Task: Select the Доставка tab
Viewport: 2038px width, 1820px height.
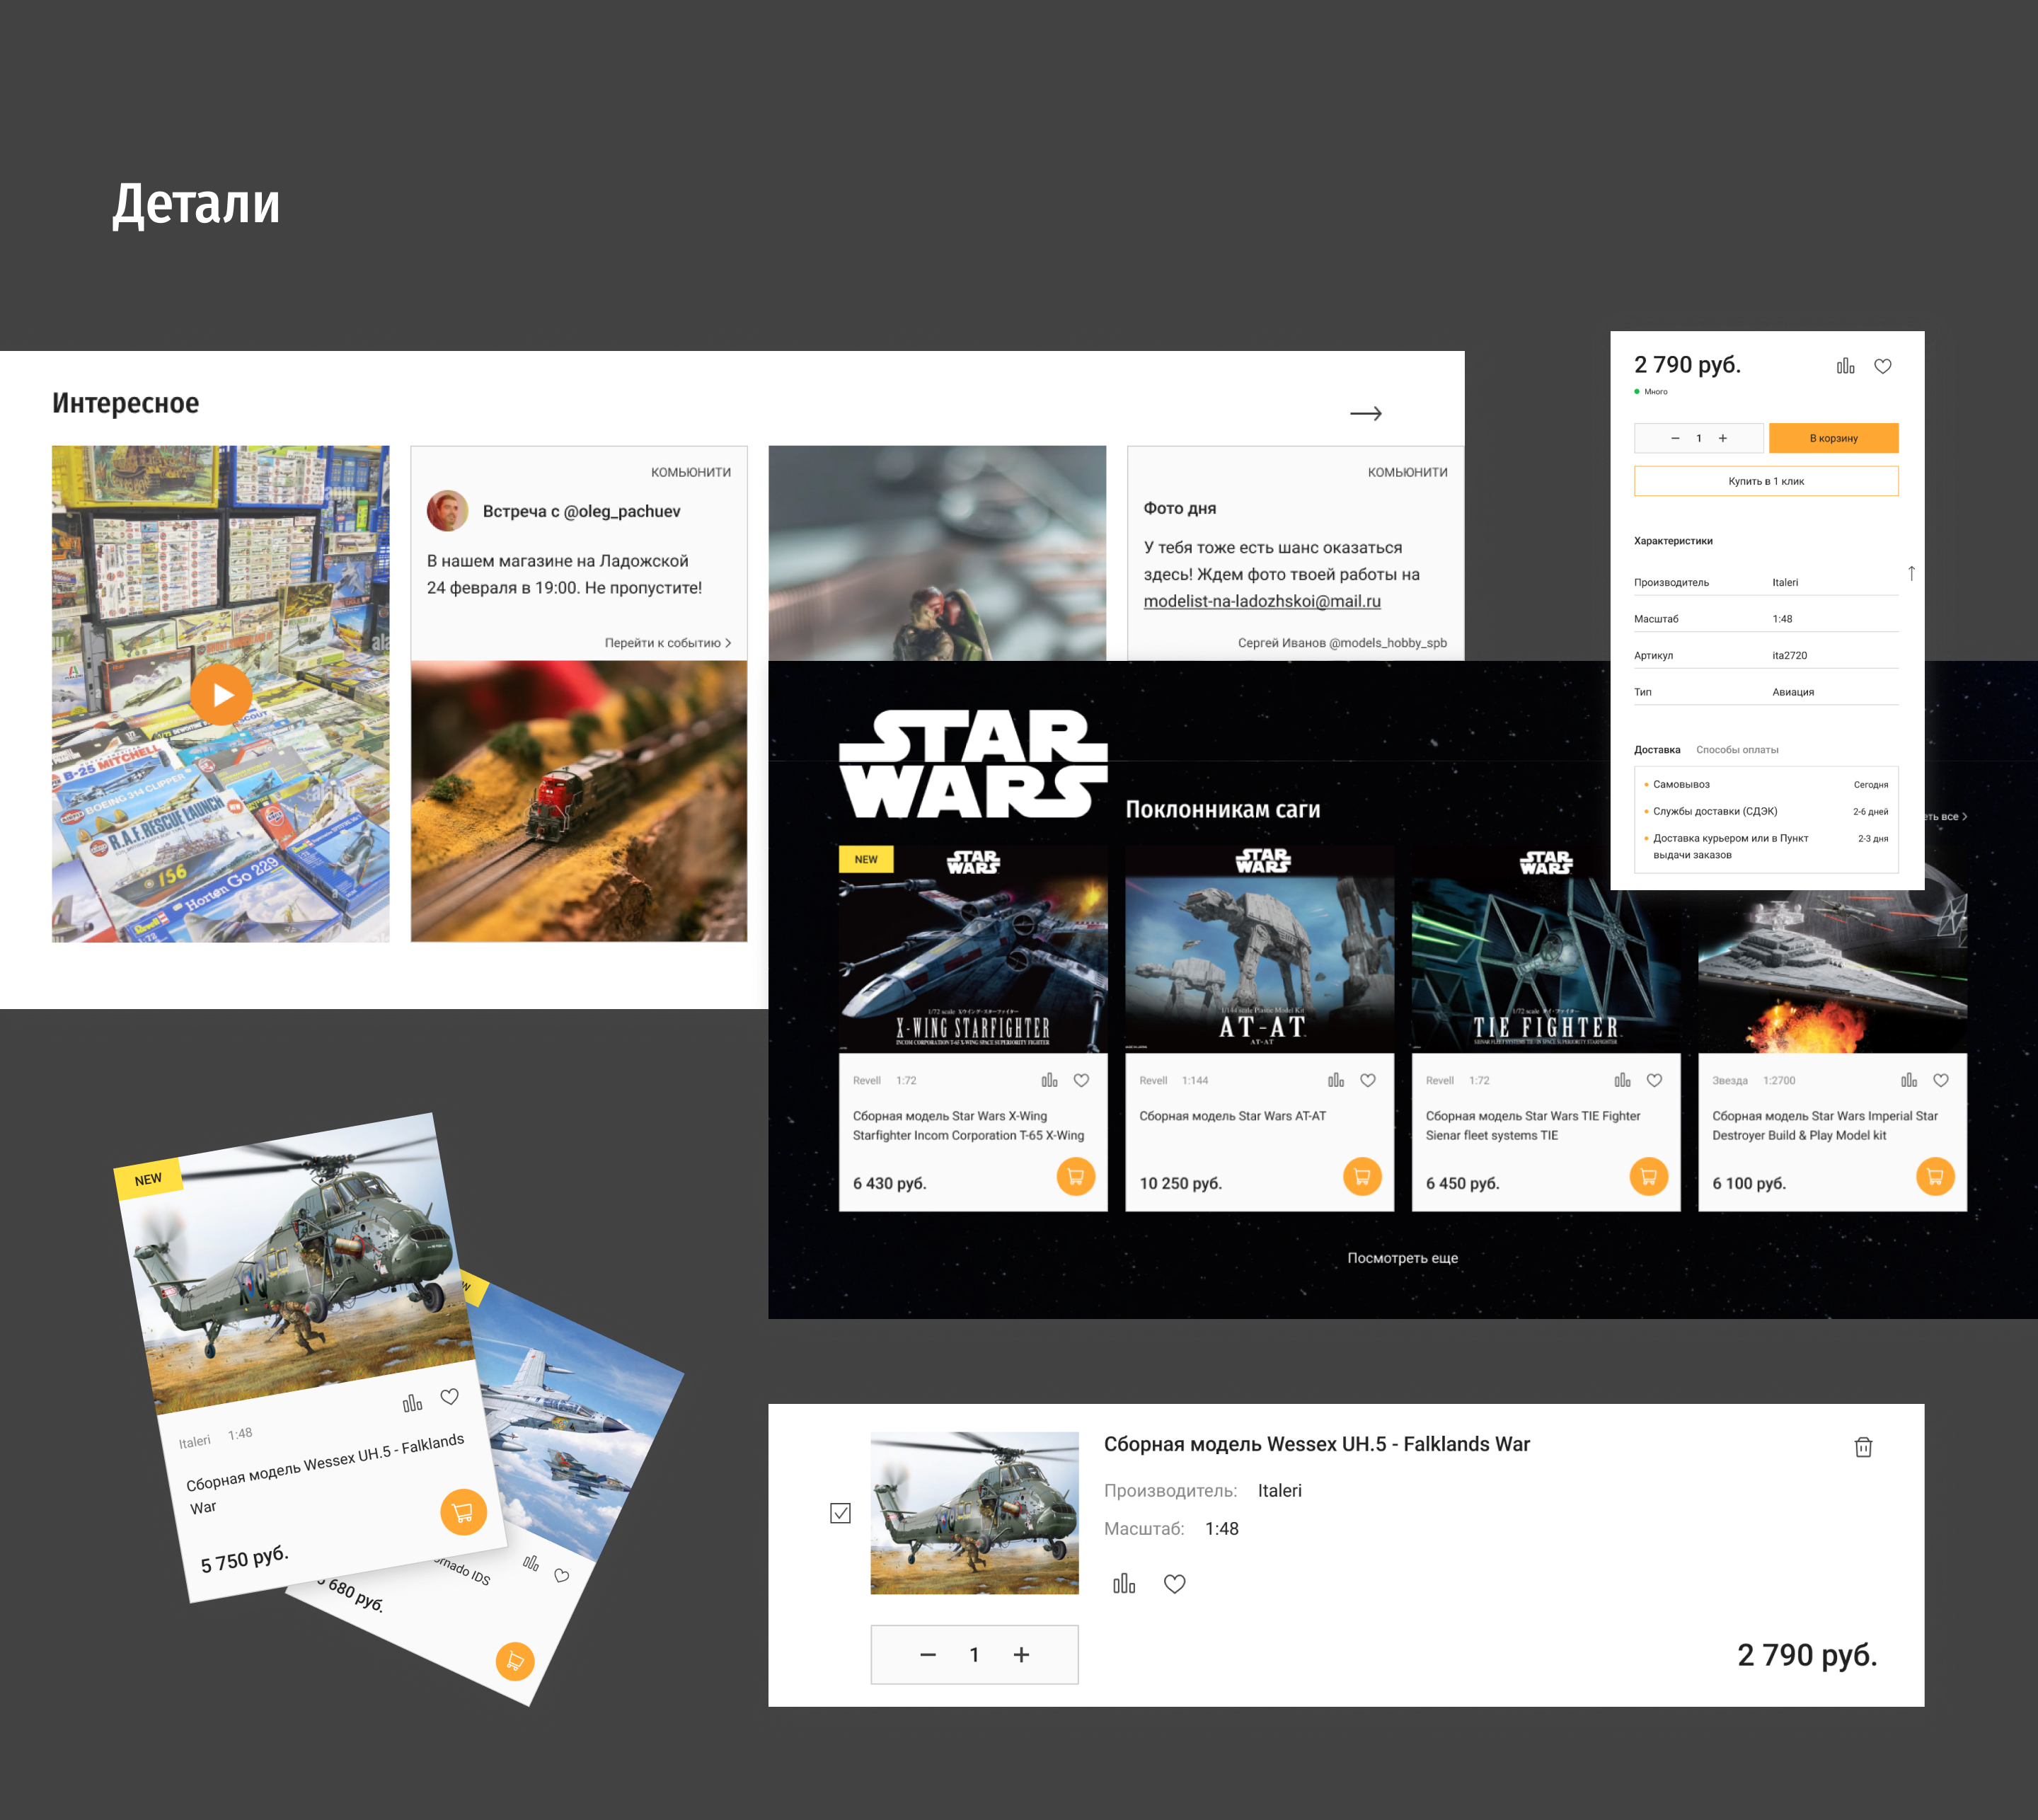Action: 1656,750
